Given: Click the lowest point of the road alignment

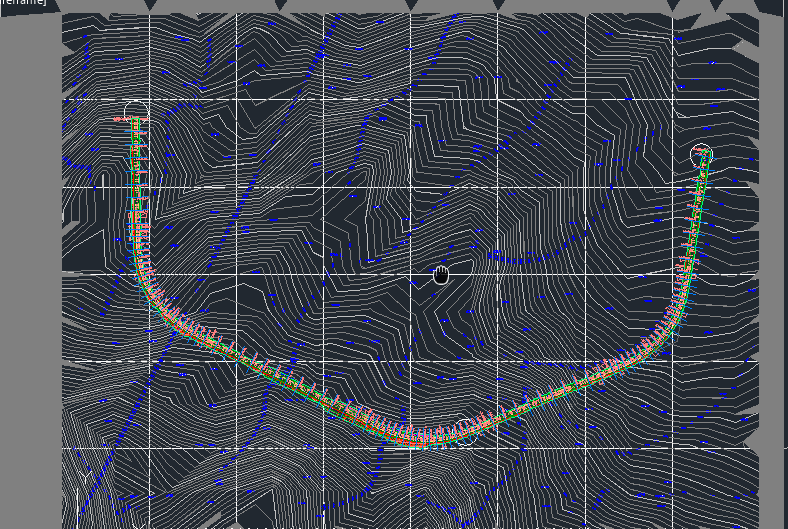Looking at the screenshot, I should [x=420, y=438].
